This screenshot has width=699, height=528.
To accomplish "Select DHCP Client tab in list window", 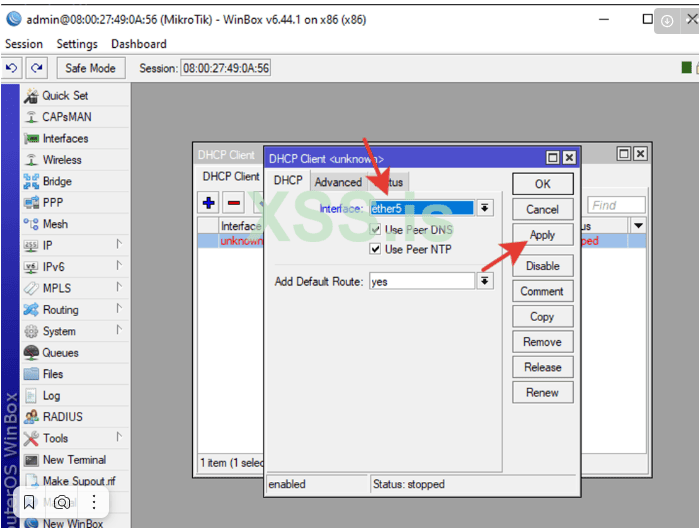I will click(x=230, y=177).
